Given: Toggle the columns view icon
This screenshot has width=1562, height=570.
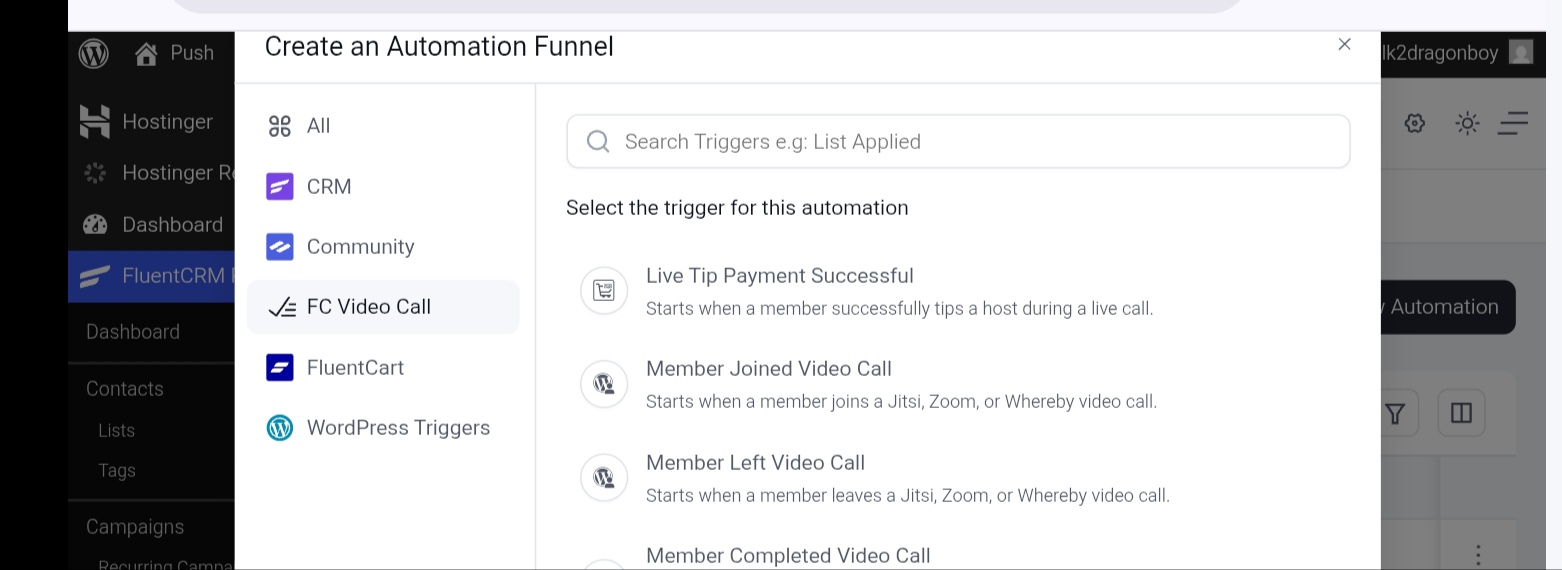Looking at the screenshot, I should click(1461, 413).
